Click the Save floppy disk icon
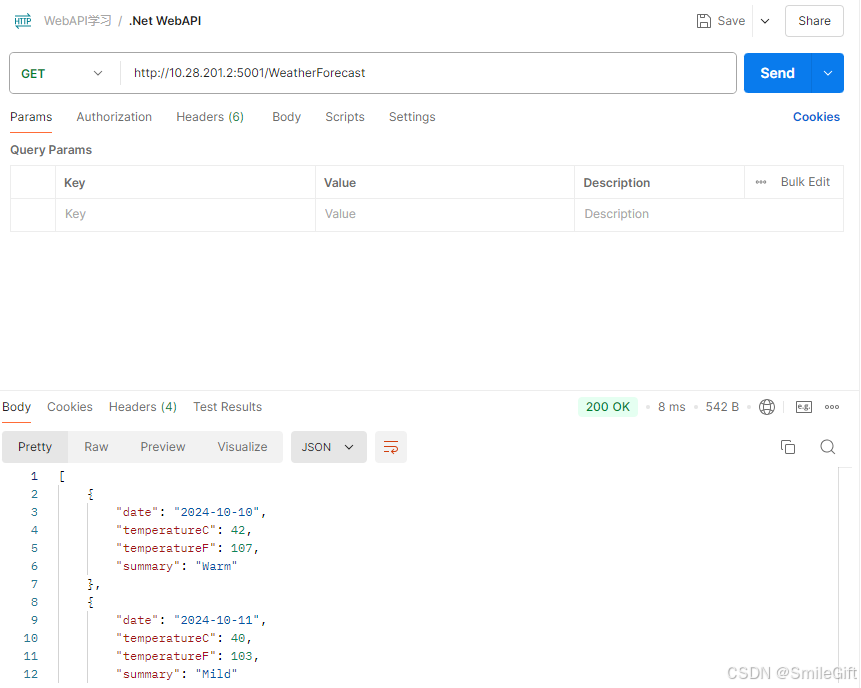 pyautogui.click(x=704, y=21)
